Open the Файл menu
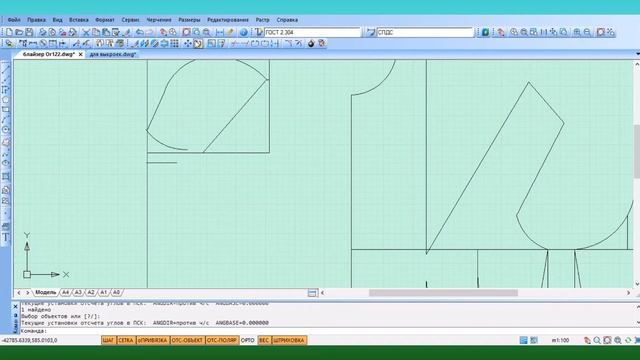This screenshot has width=640, height=360. (x=14, y=20)
